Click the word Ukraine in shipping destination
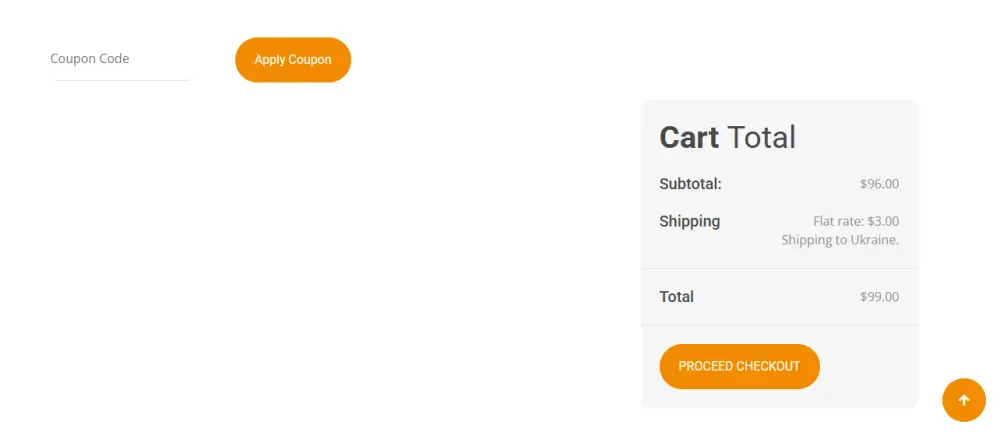This screenshot has width=1000, height=432. point(873,240)
